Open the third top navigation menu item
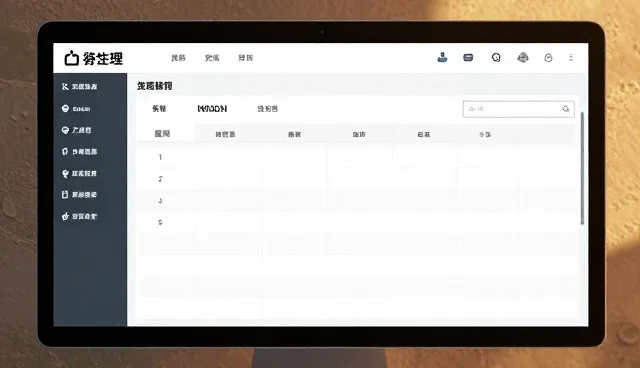640x368 pixels. [245, 58]
